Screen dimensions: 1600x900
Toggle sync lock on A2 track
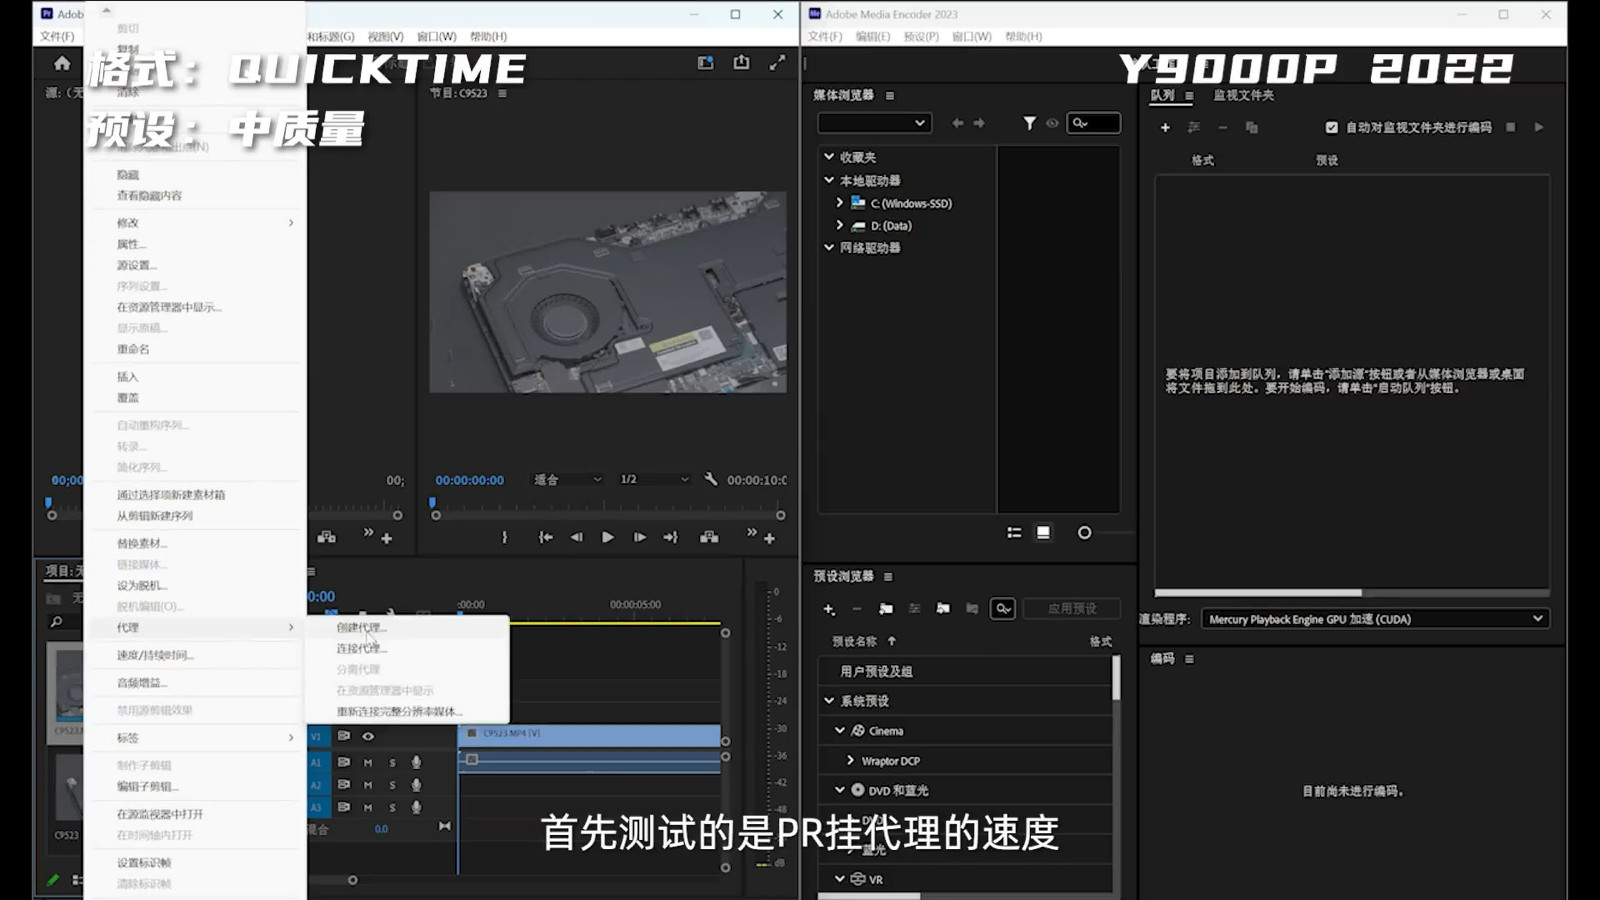coord(343,785)
